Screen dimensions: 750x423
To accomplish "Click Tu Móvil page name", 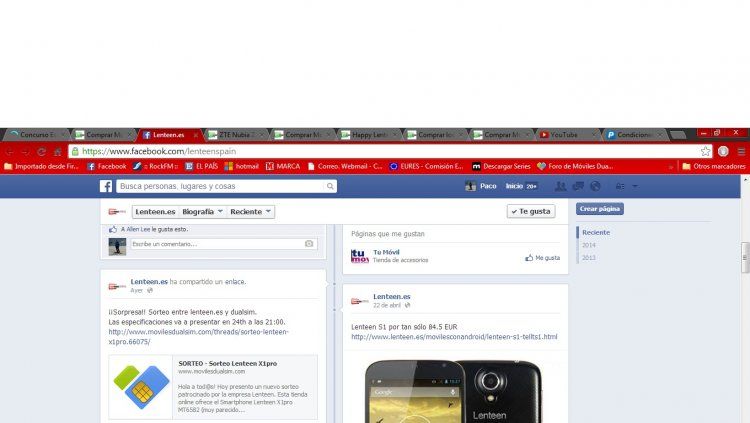I will tap(386, 252).
